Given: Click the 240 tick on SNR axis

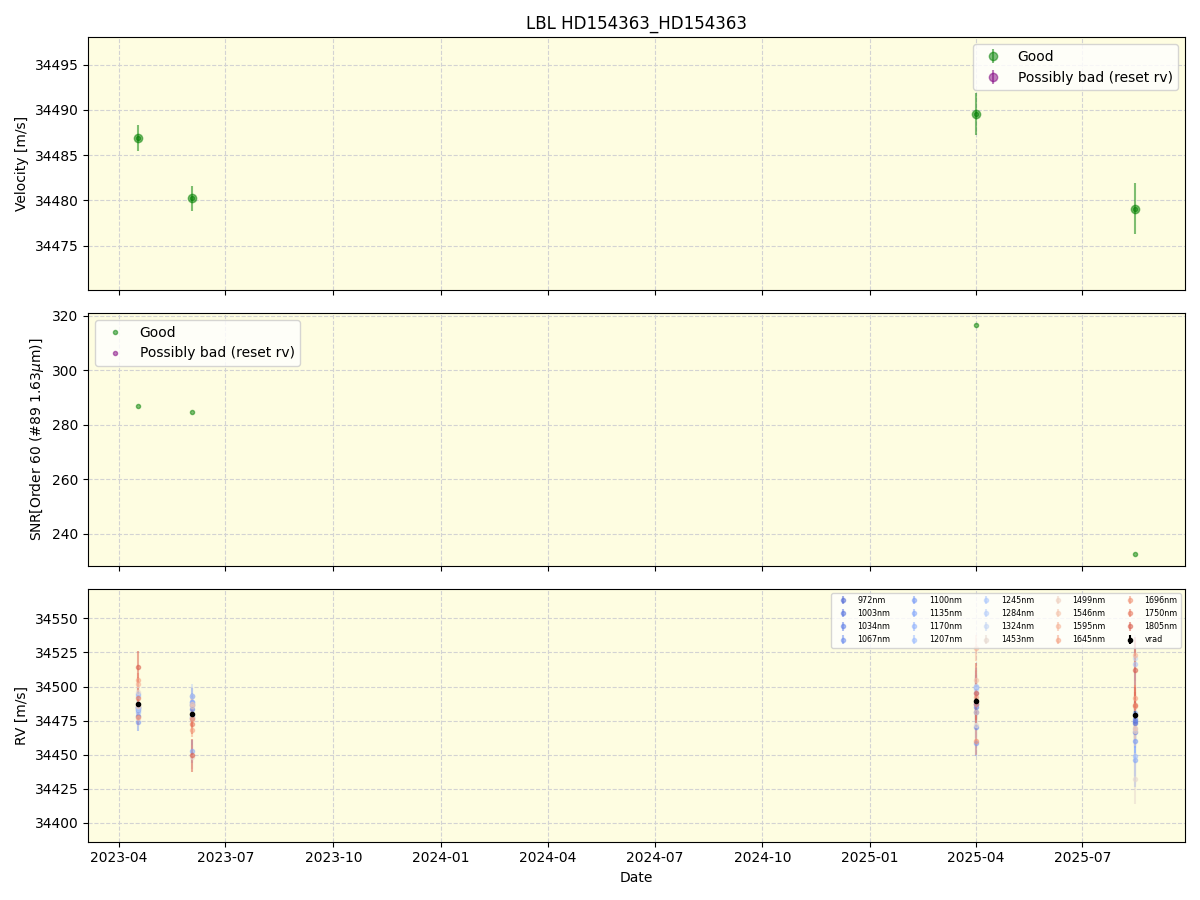Looking at the screenshot, I should (67, 534).
